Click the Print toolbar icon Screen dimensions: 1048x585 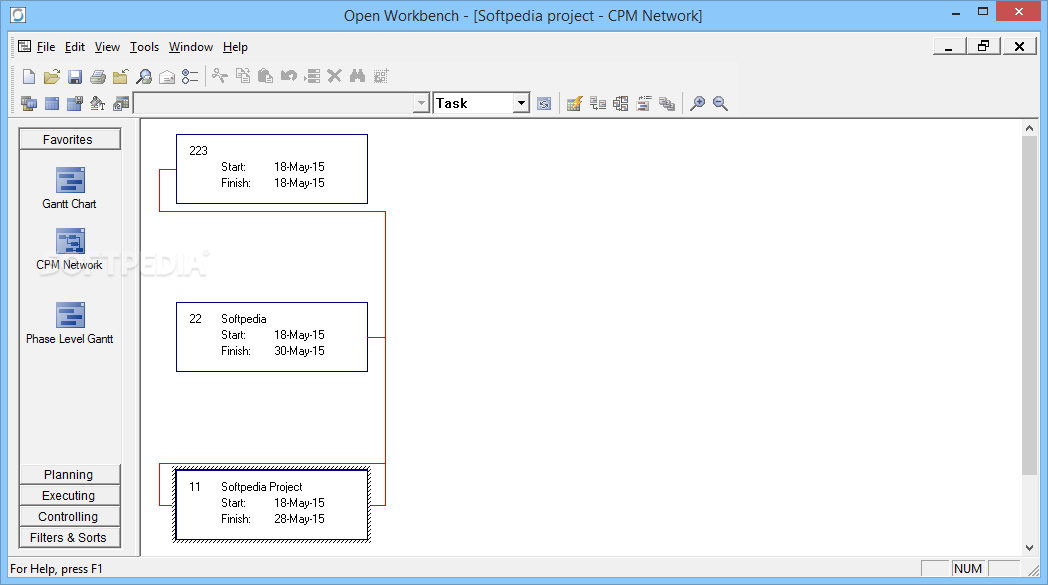click(x=98, y=76)
